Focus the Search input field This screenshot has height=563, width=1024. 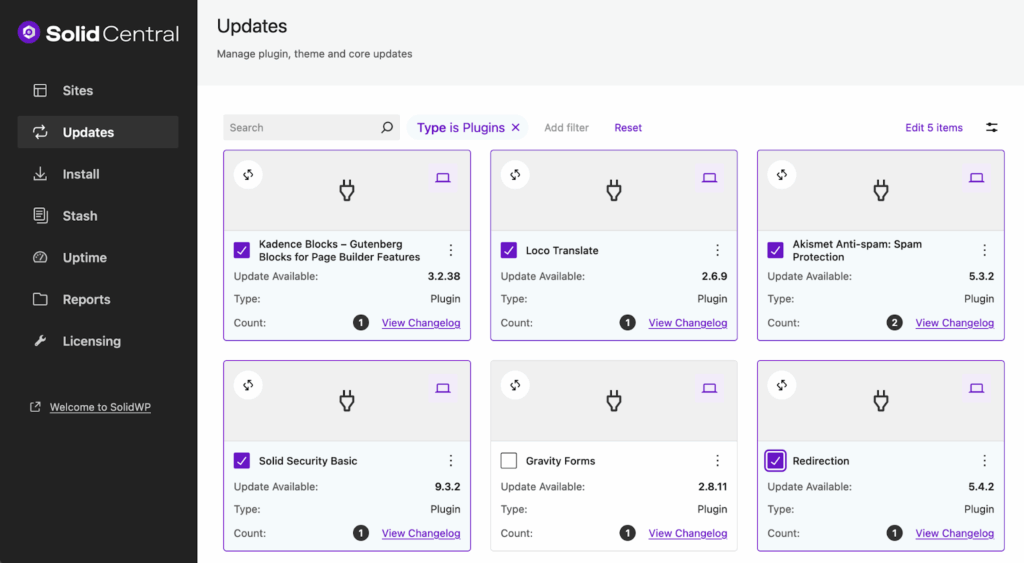point(300,128)
